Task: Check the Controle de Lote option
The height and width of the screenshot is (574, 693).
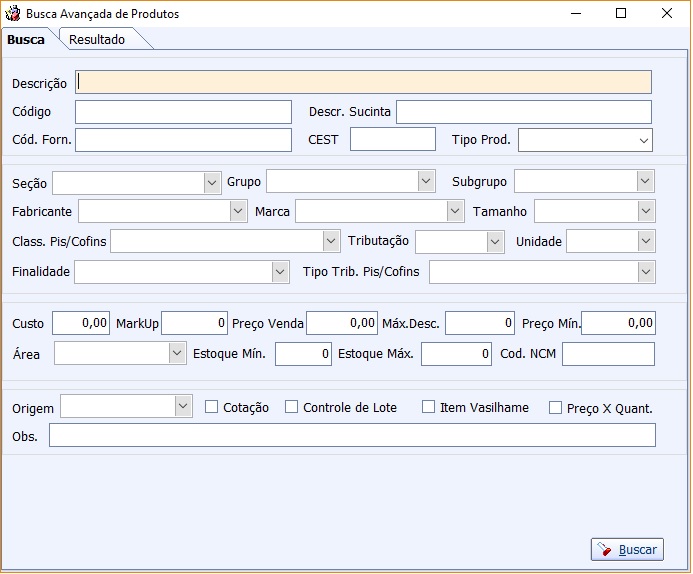Action: (x=291, y=407)
